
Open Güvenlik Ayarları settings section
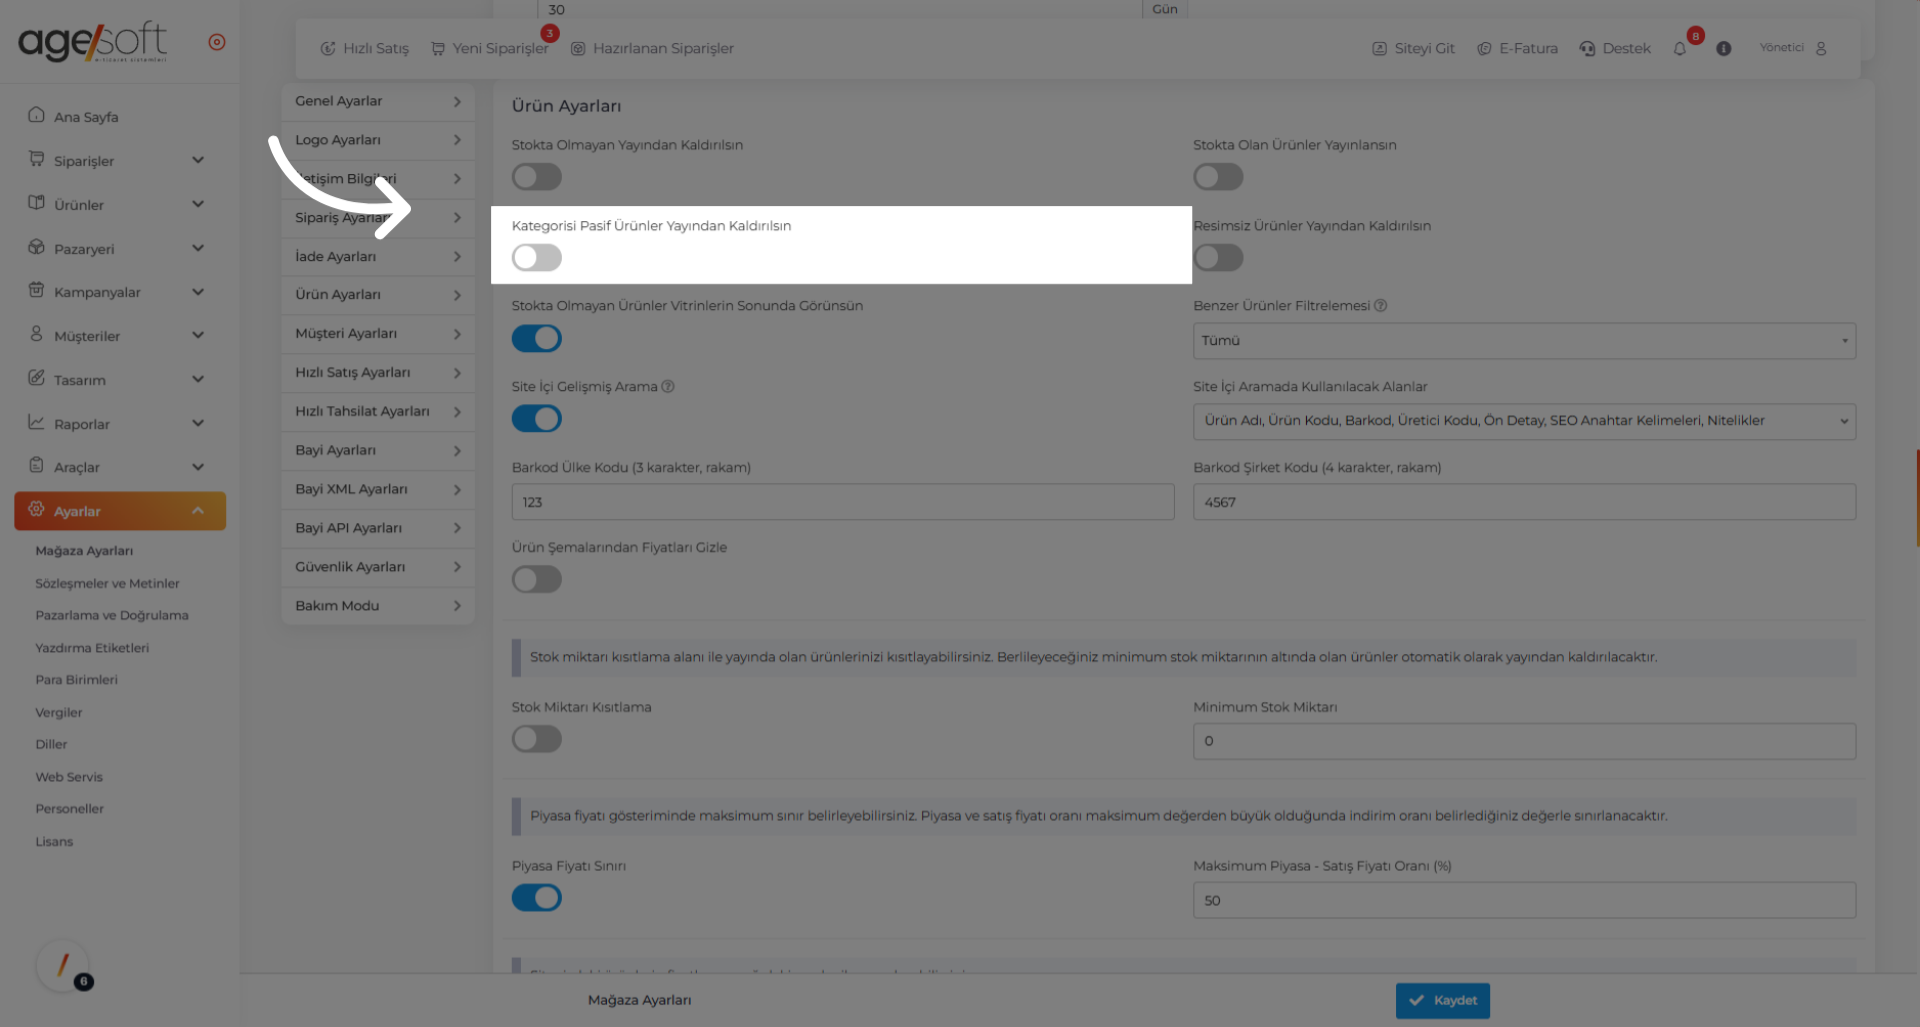pos(378,567)
